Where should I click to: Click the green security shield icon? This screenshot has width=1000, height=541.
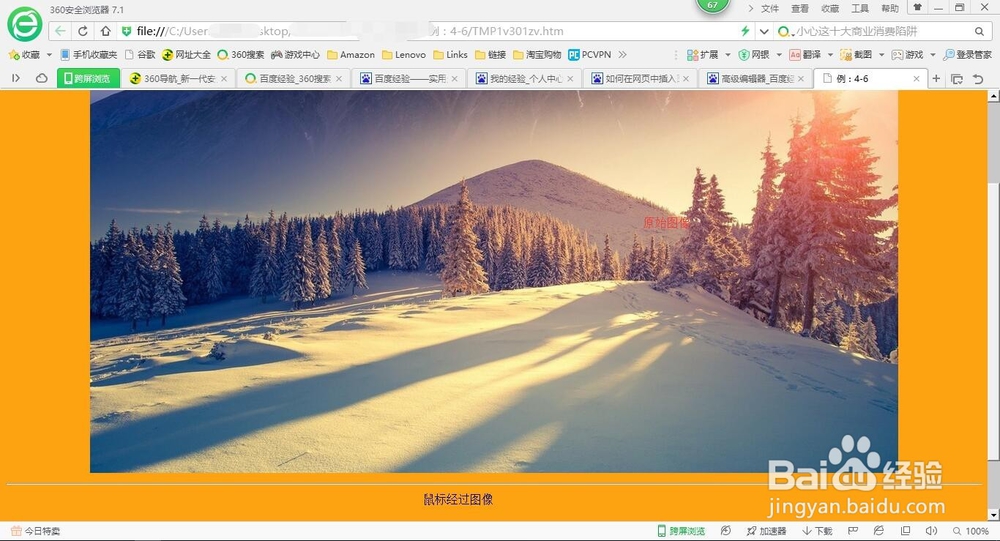pyautogui.click(x=126, y=31)
